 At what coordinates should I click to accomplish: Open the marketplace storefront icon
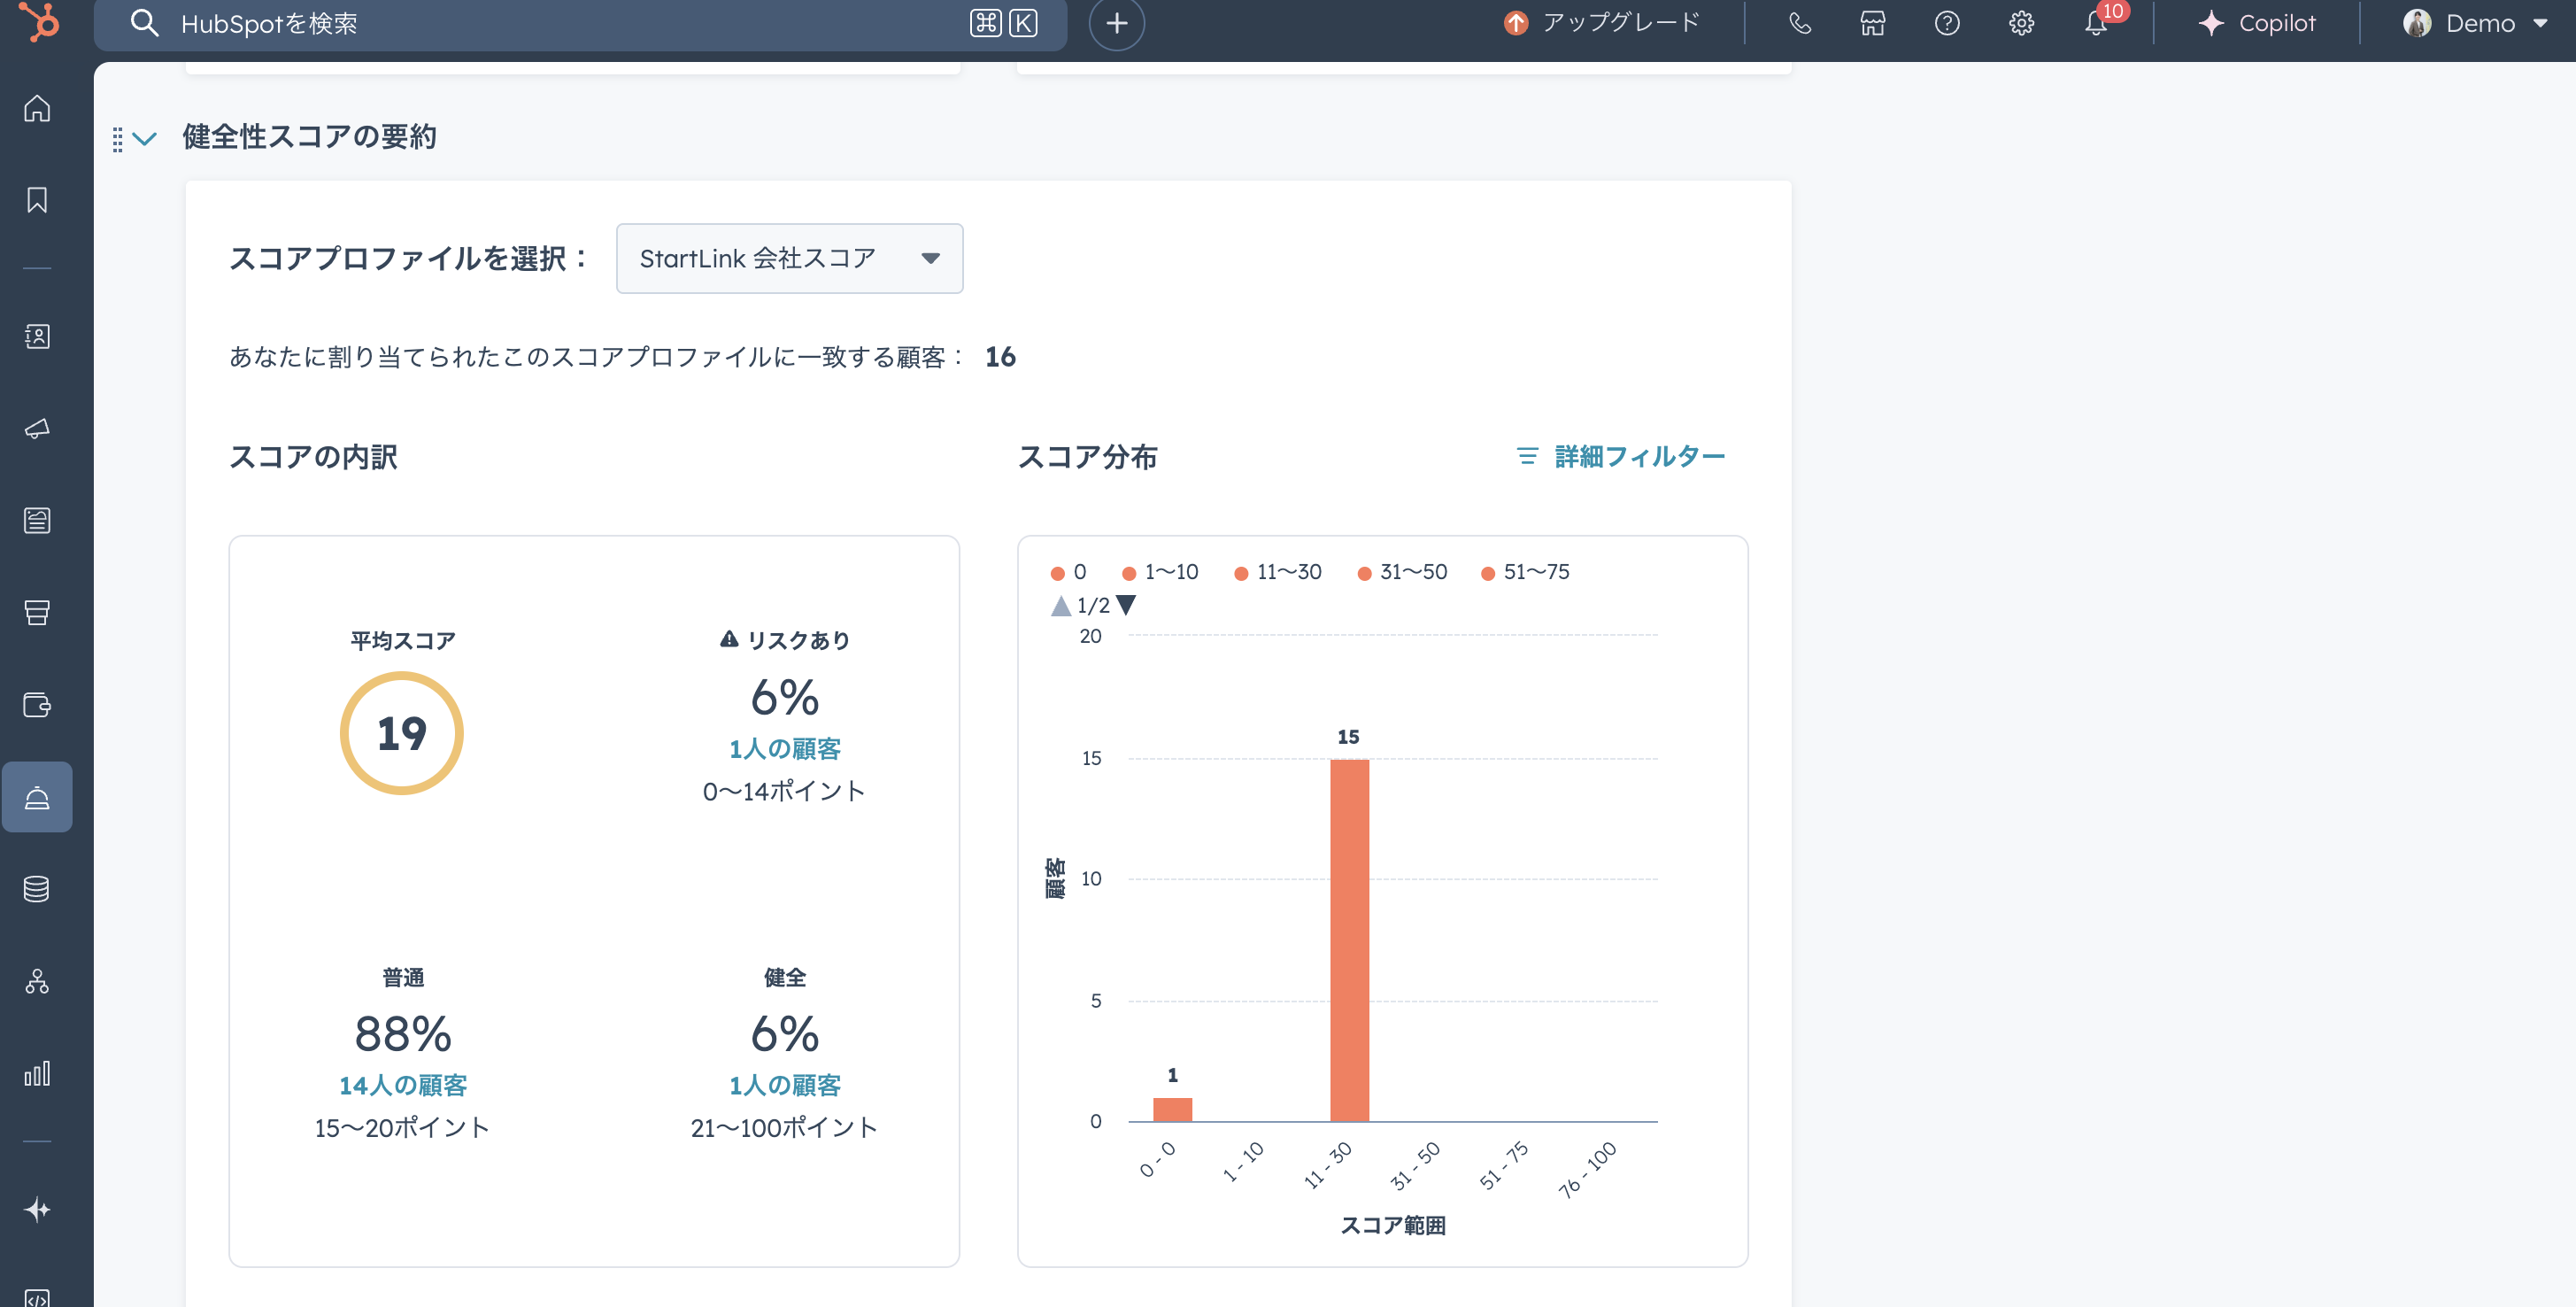pyautogui.click(x=1872, y=23)
